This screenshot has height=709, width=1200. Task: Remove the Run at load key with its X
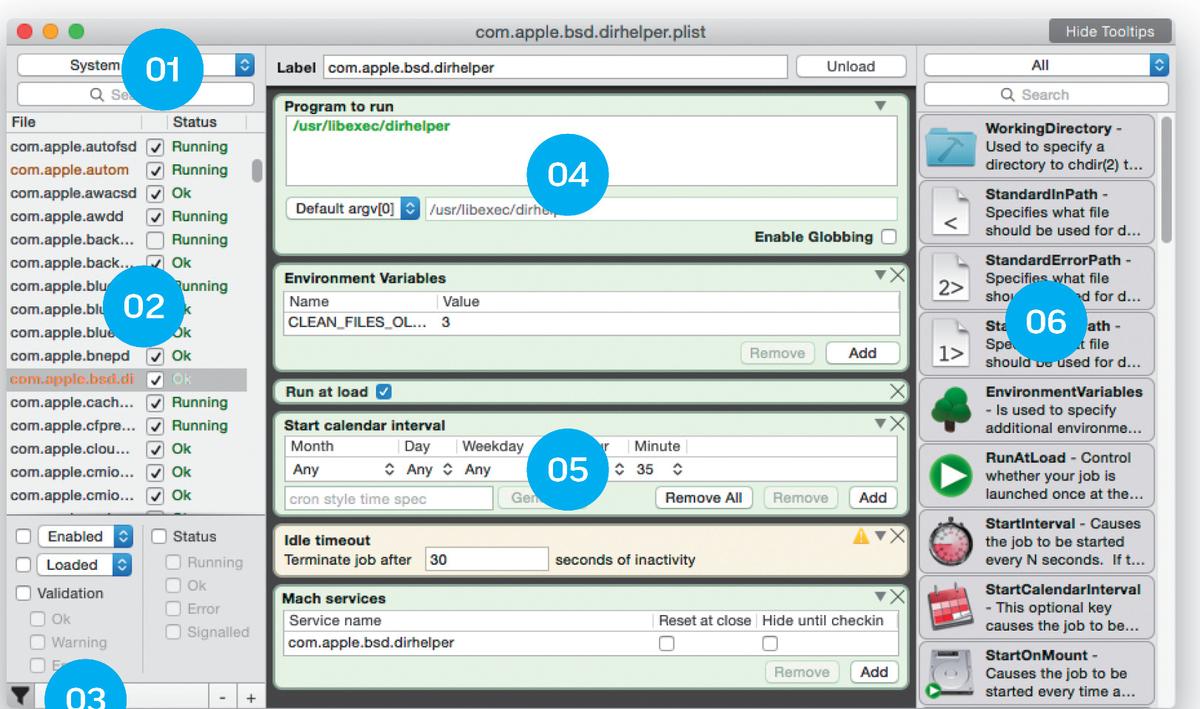897,391
